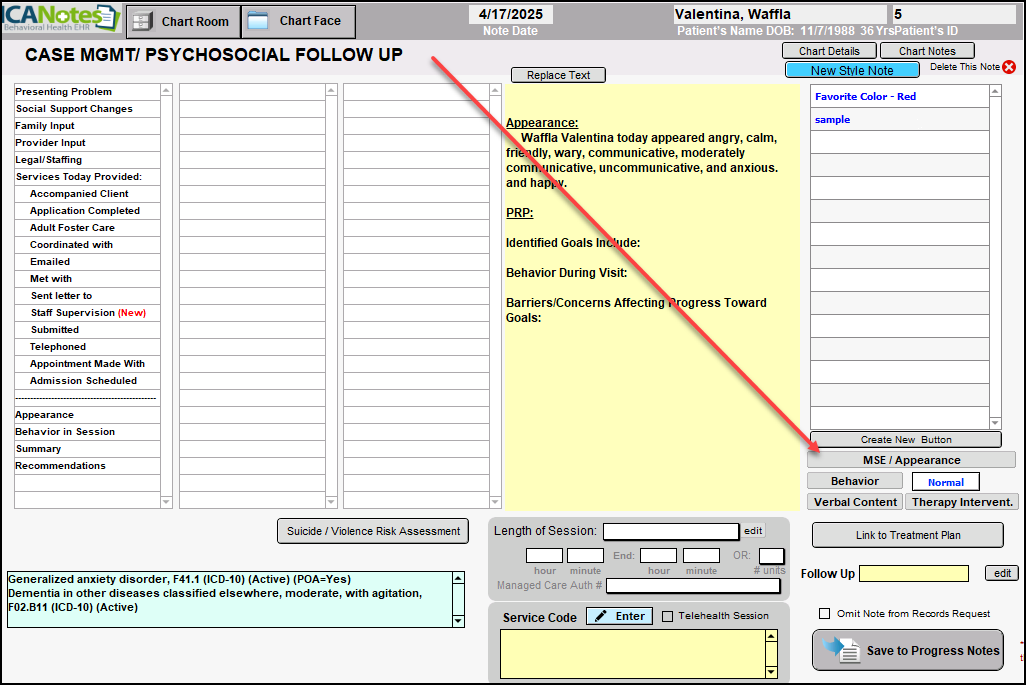The image size is (1026, 685).
Task: Click the red Delete This Note icon
Action: coord(1008,67)
